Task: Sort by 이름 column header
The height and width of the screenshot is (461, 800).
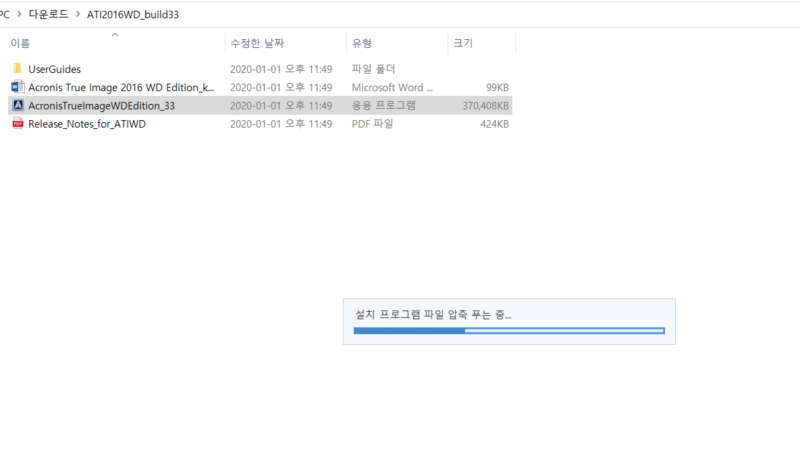Action: [20, 43]
